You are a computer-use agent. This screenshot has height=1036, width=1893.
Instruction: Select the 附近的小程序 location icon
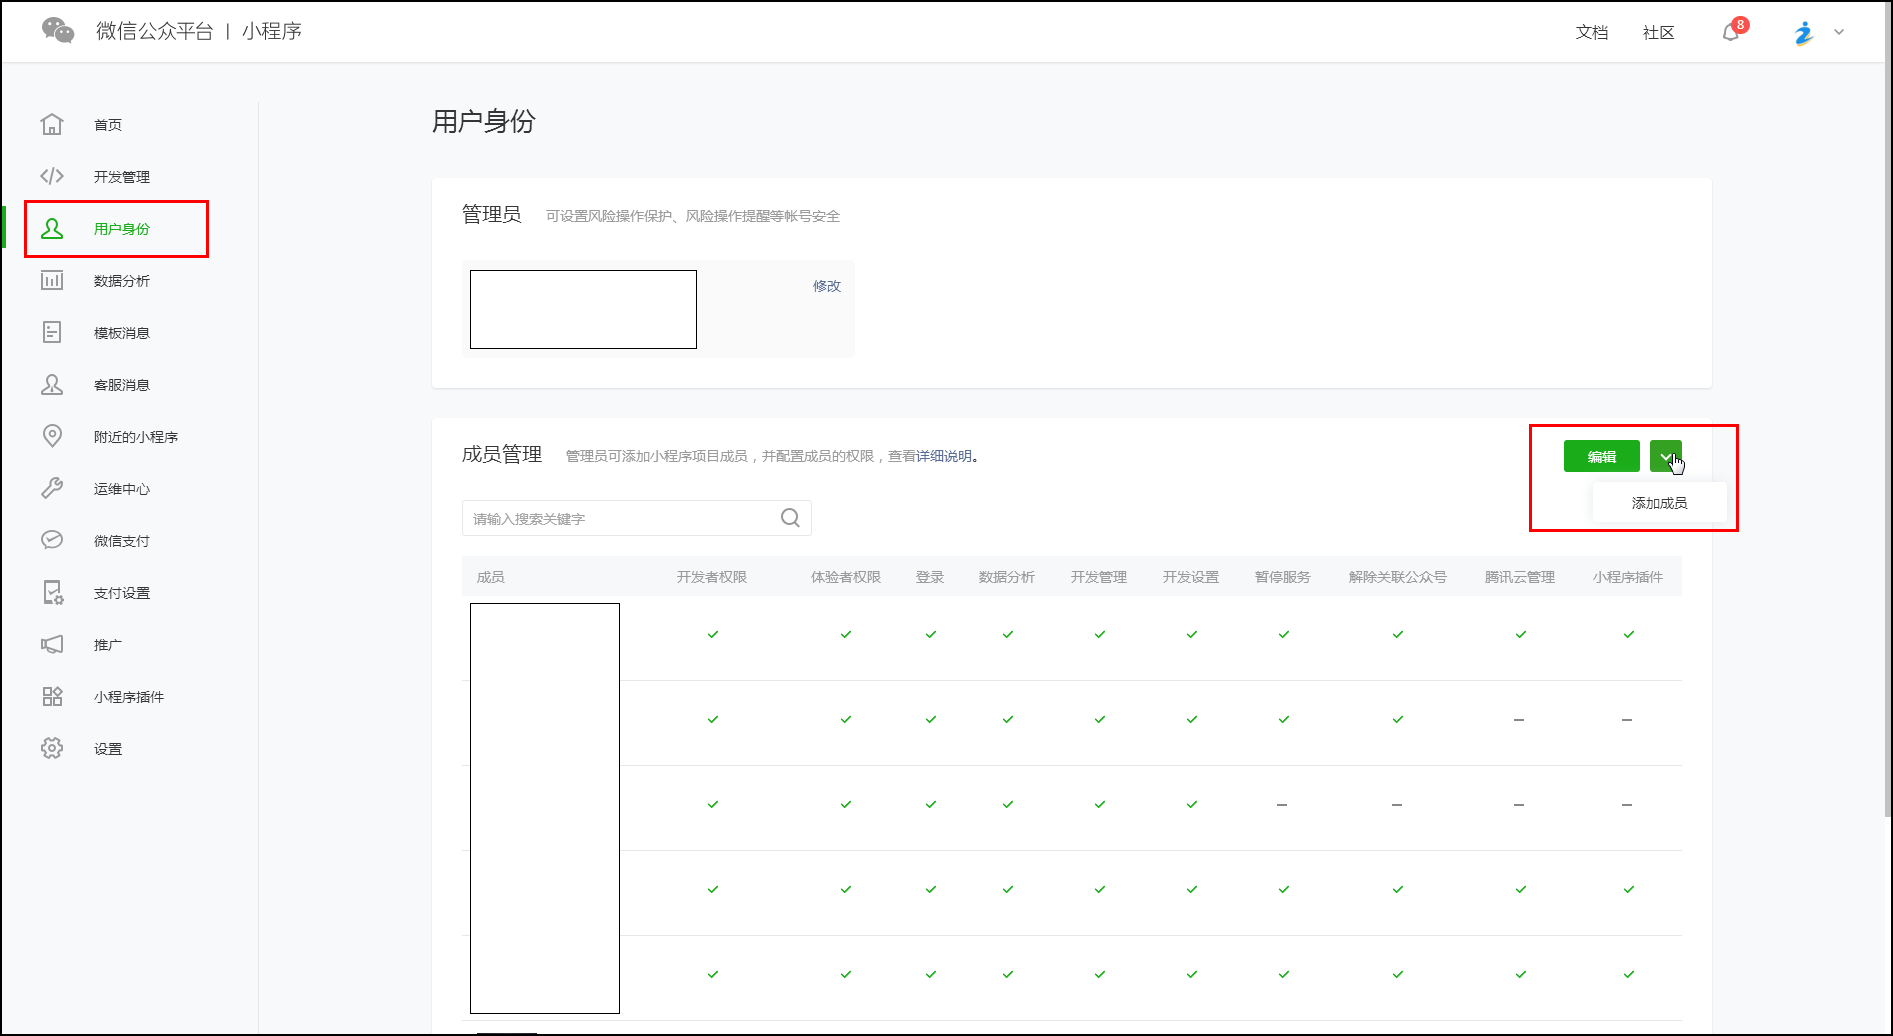coord(52,436)
